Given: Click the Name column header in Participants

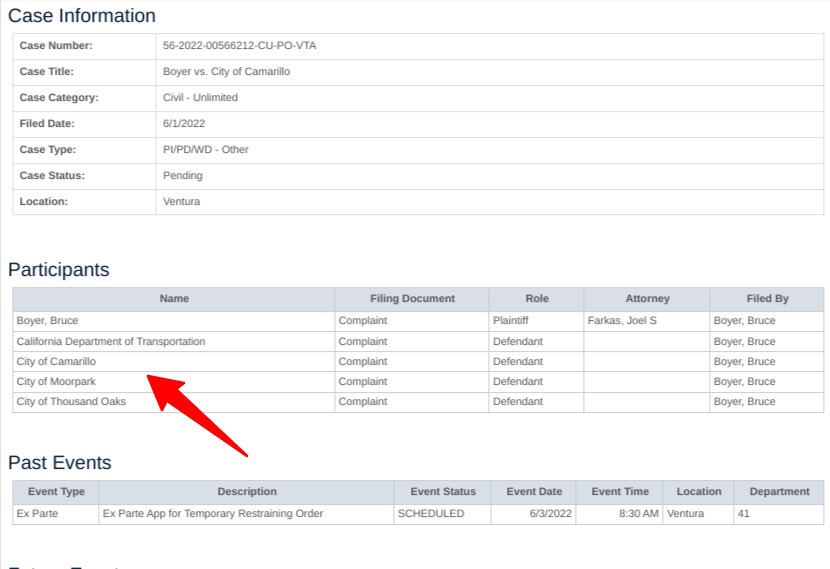Looking at the screenshot, I should (174, 299).
